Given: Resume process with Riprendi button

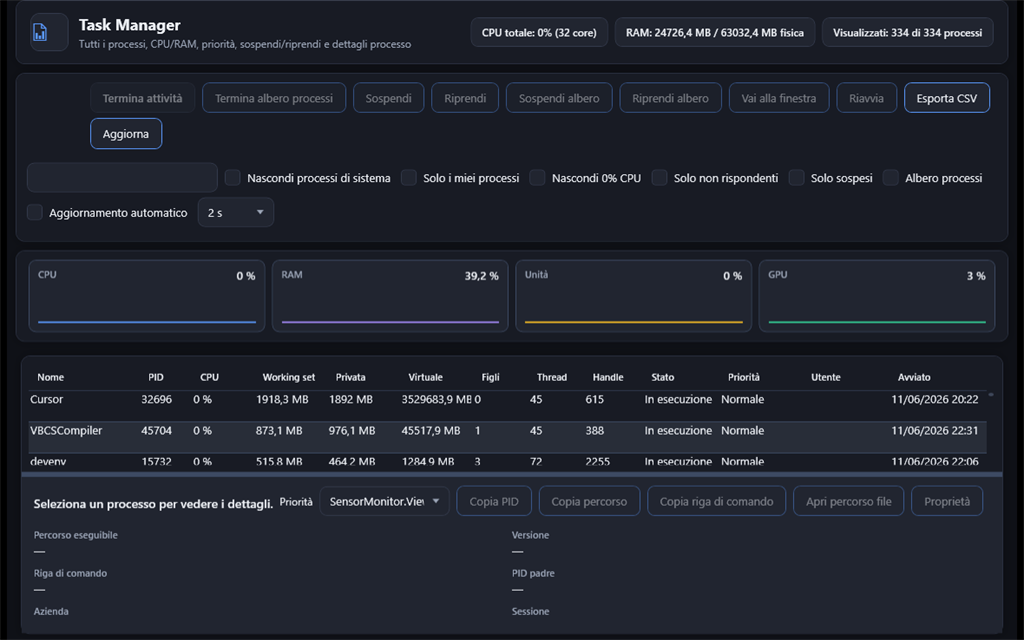Looking at the screenshot, I should (x=465, y=98).
